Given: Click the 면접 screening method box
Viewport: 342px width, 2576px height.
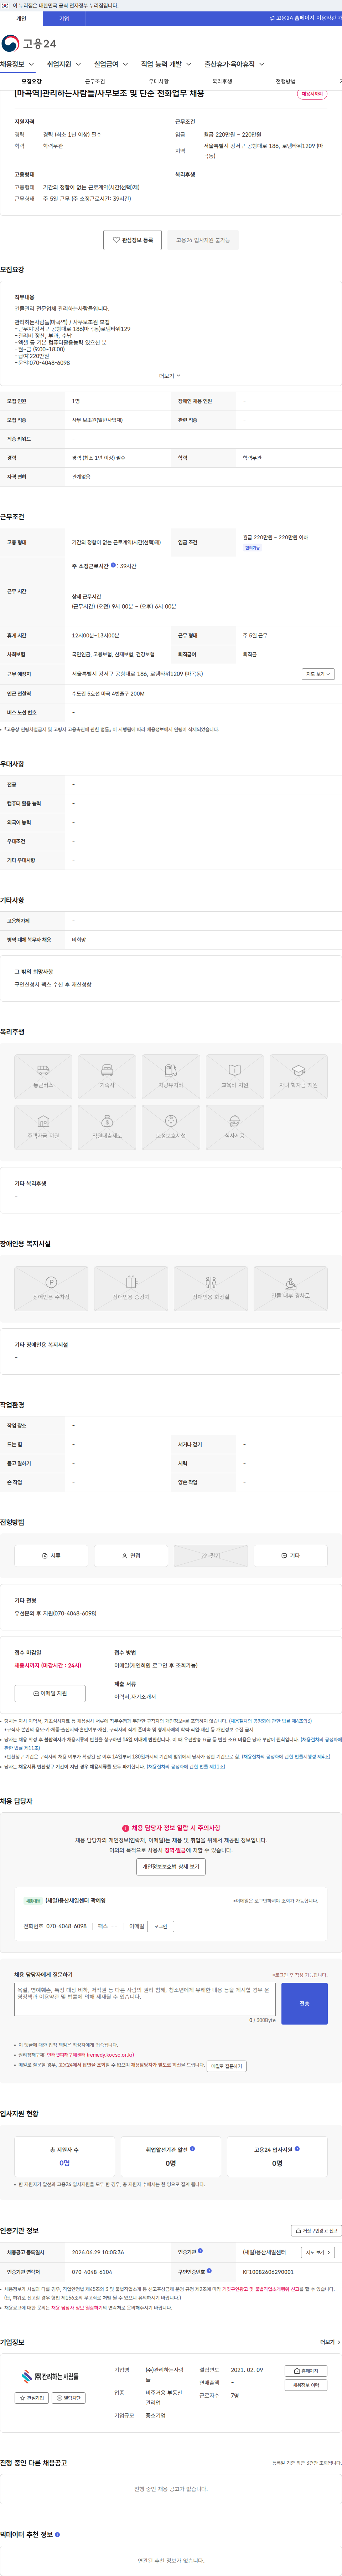Looking at the screenshot, I should [131, 1556].
